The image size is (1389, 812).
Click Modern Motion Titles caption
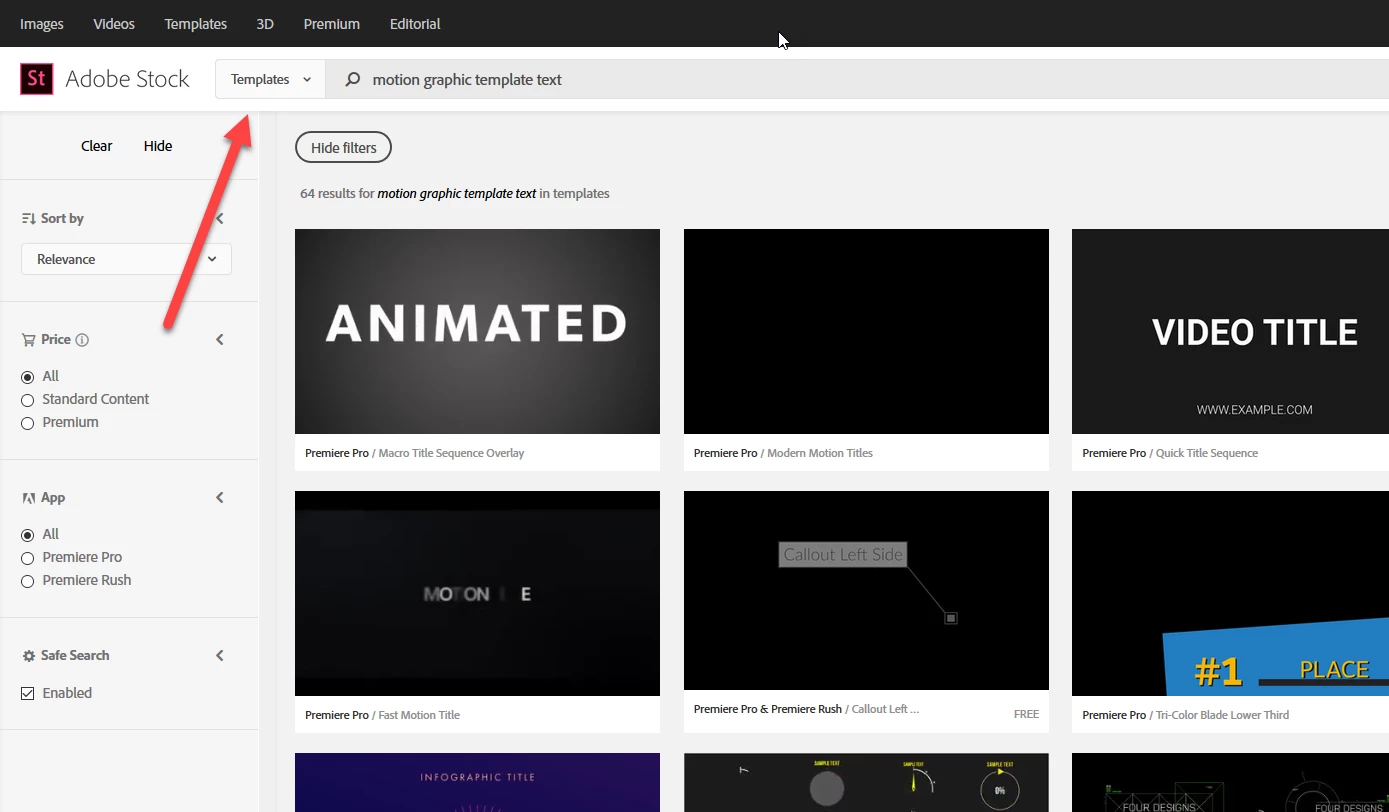(x=820, y=453)
